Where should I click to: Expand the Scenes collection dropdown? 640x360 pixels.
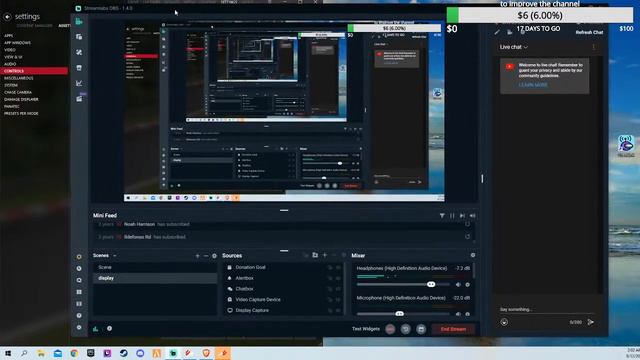click(115, 256)
